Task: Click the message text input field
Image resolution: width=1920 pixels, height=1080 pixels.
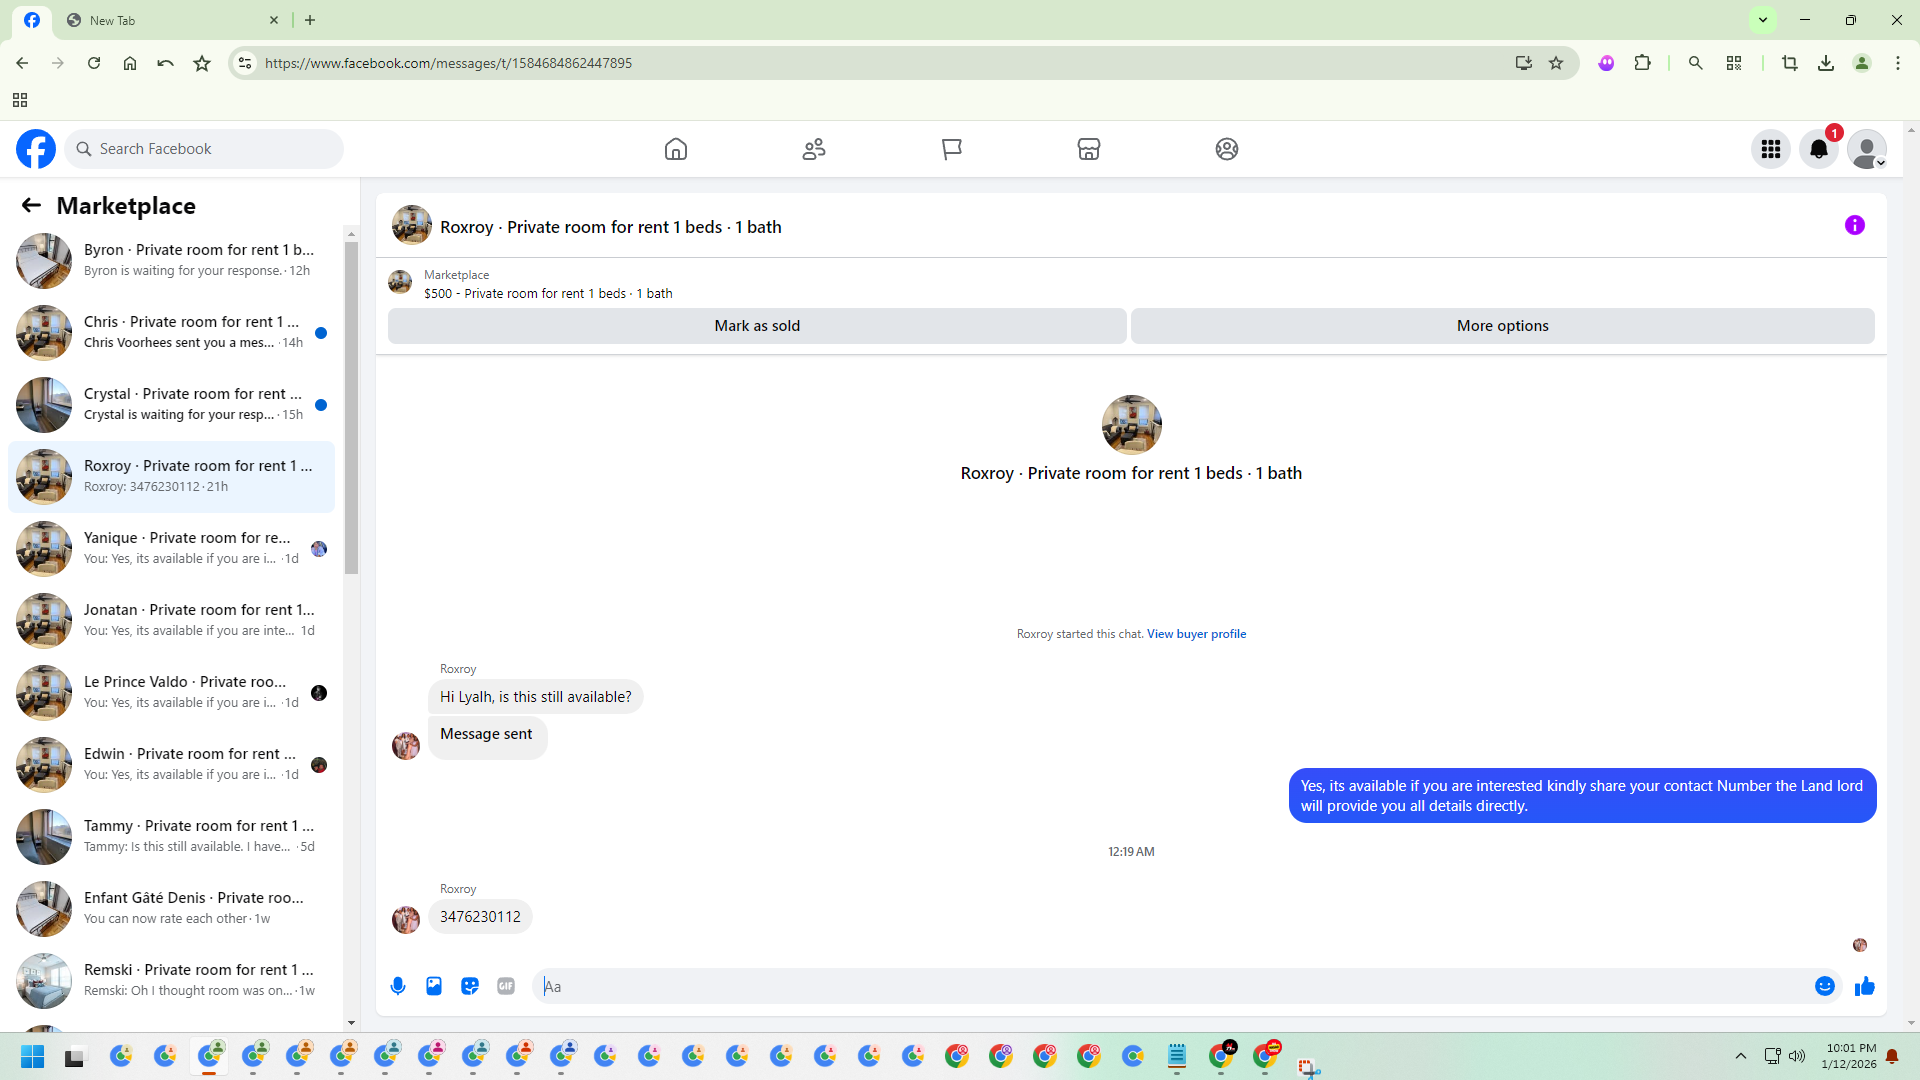Action: (x=1170, y=987)
